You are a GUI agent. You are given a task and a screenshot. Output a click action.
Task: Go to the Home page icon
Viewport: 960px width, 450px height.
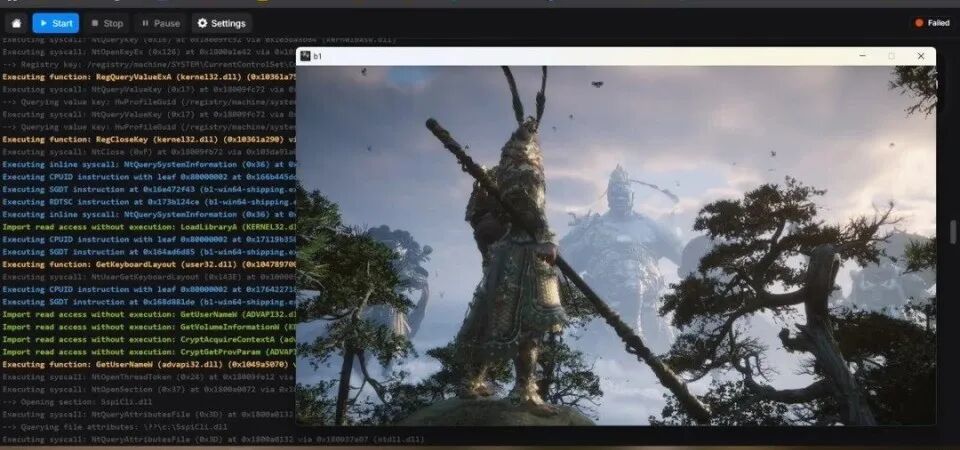coord(17,23)
